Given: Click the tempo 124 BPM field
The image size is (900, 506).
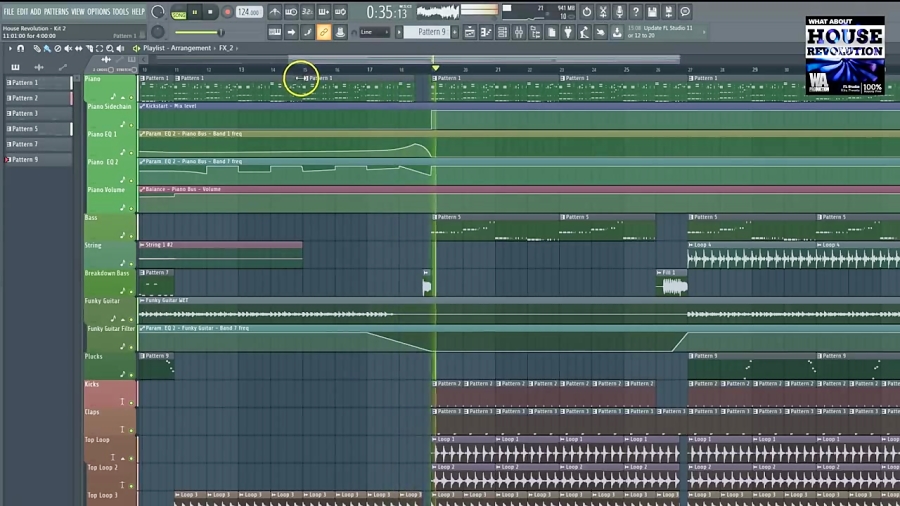Looking at the screenshot, I should (248, 12).
